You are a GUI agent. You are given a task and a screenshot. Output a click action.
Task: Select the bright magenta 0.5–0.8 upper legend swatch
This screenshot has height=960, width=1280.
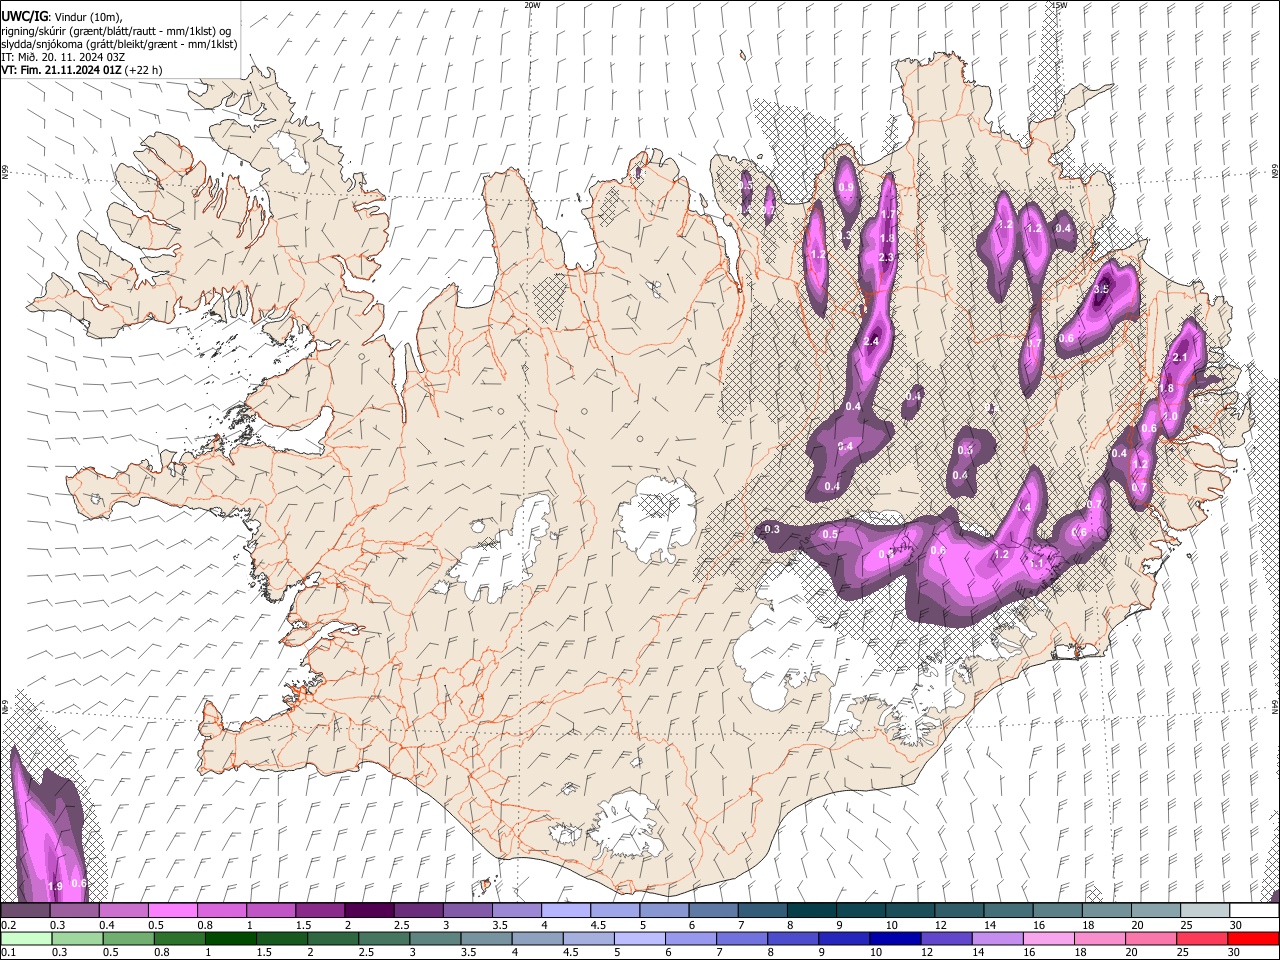(173, 911)
